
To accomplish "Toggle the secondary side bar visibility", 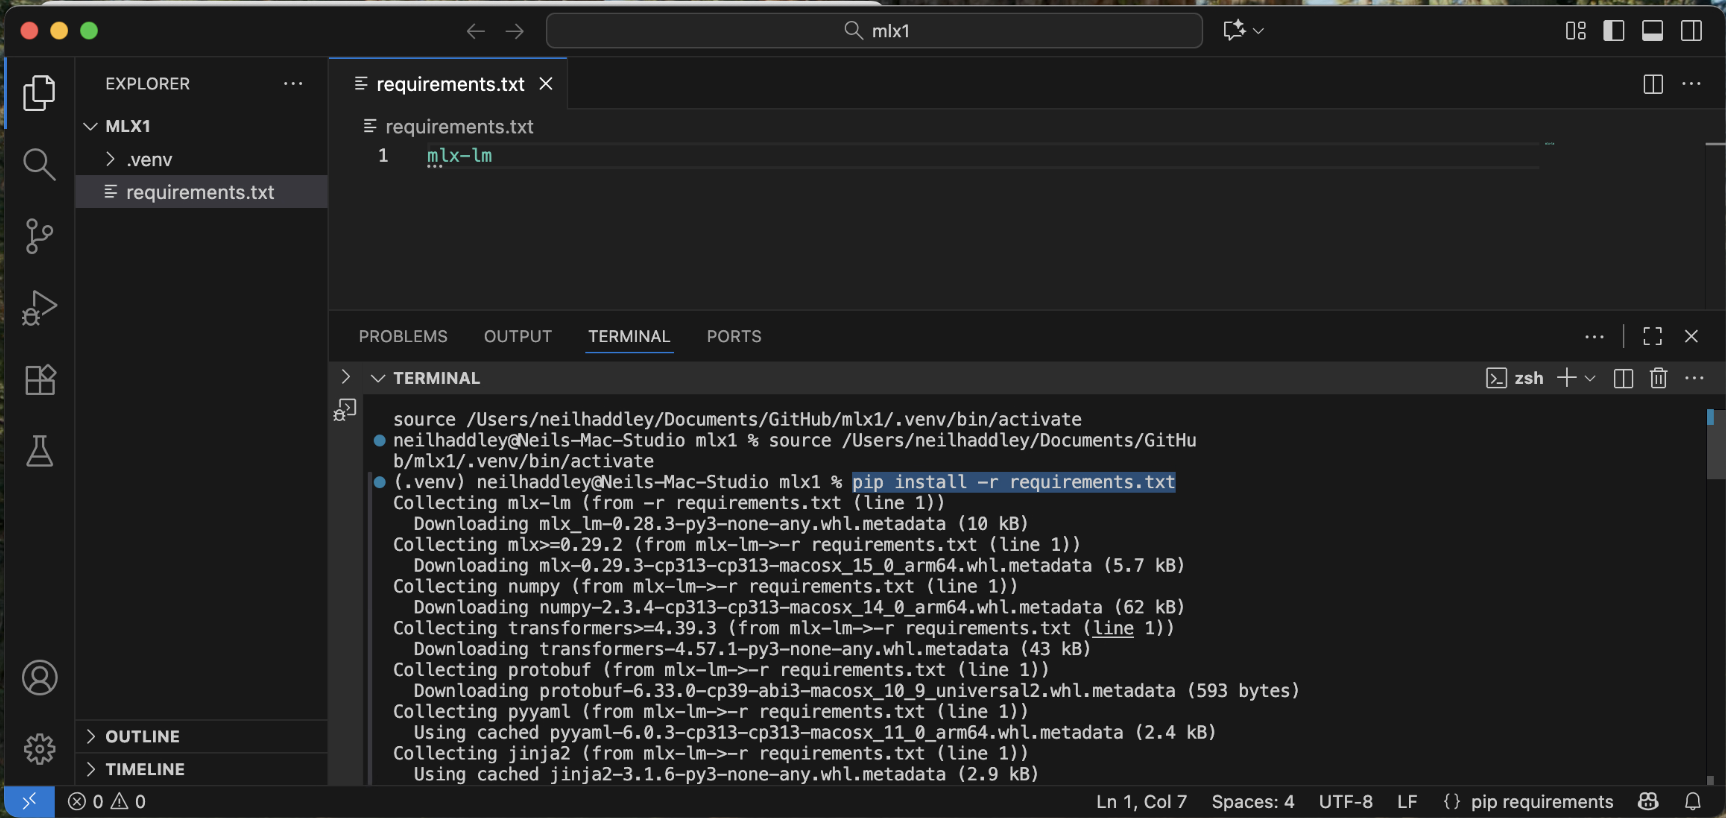I will [x=1691, y=31].
